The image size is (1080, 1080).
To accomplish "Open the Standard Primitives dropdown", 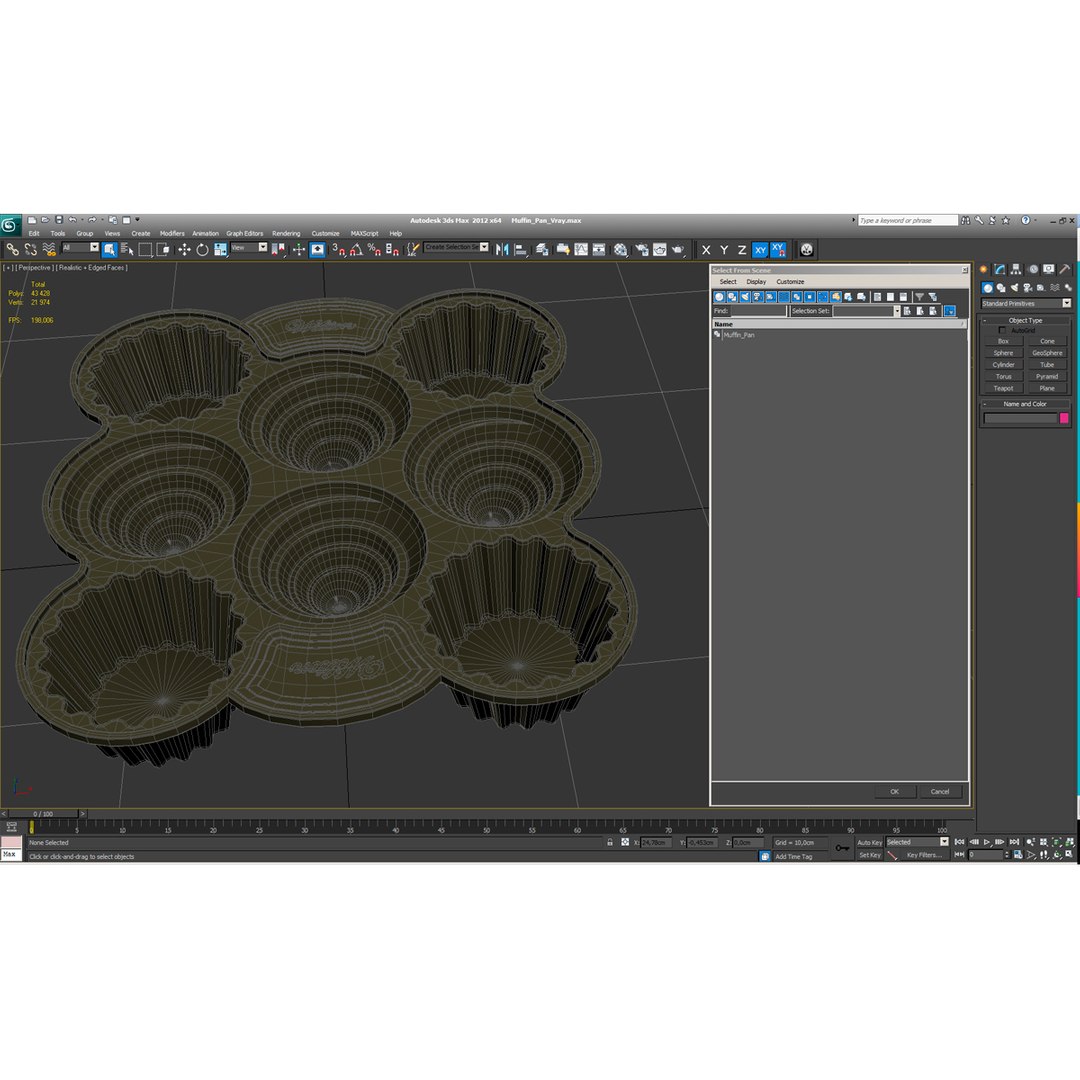I will [1026, 304].
